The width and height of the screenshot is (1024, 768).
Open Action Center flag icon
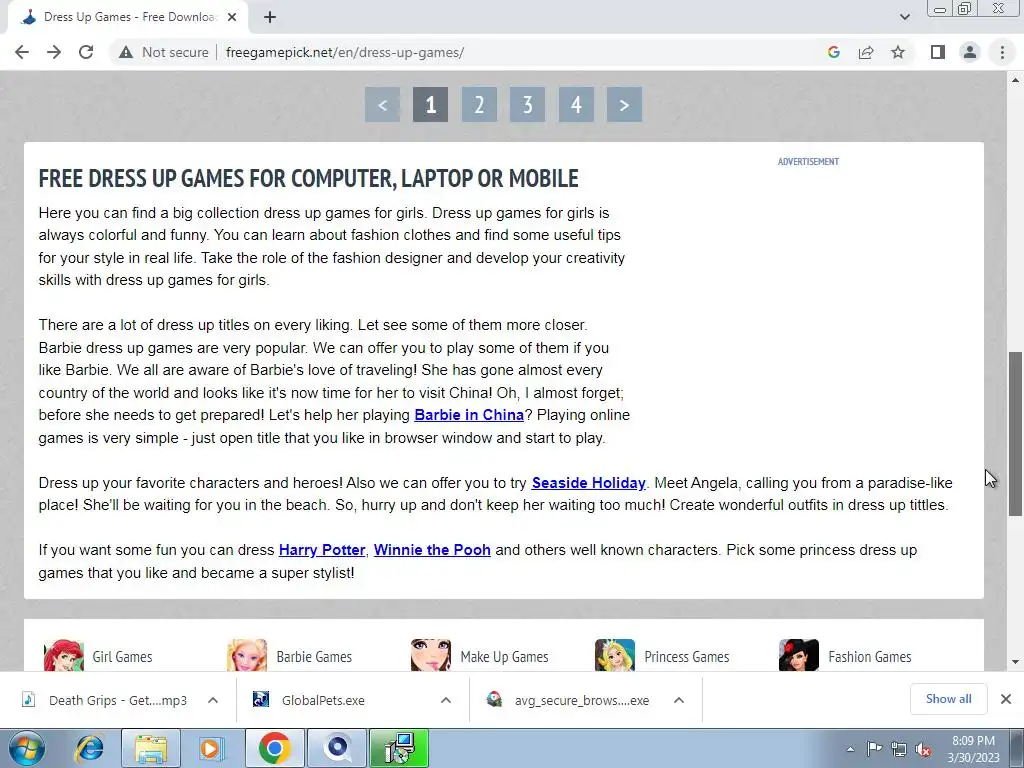click(x=874, y=749)
